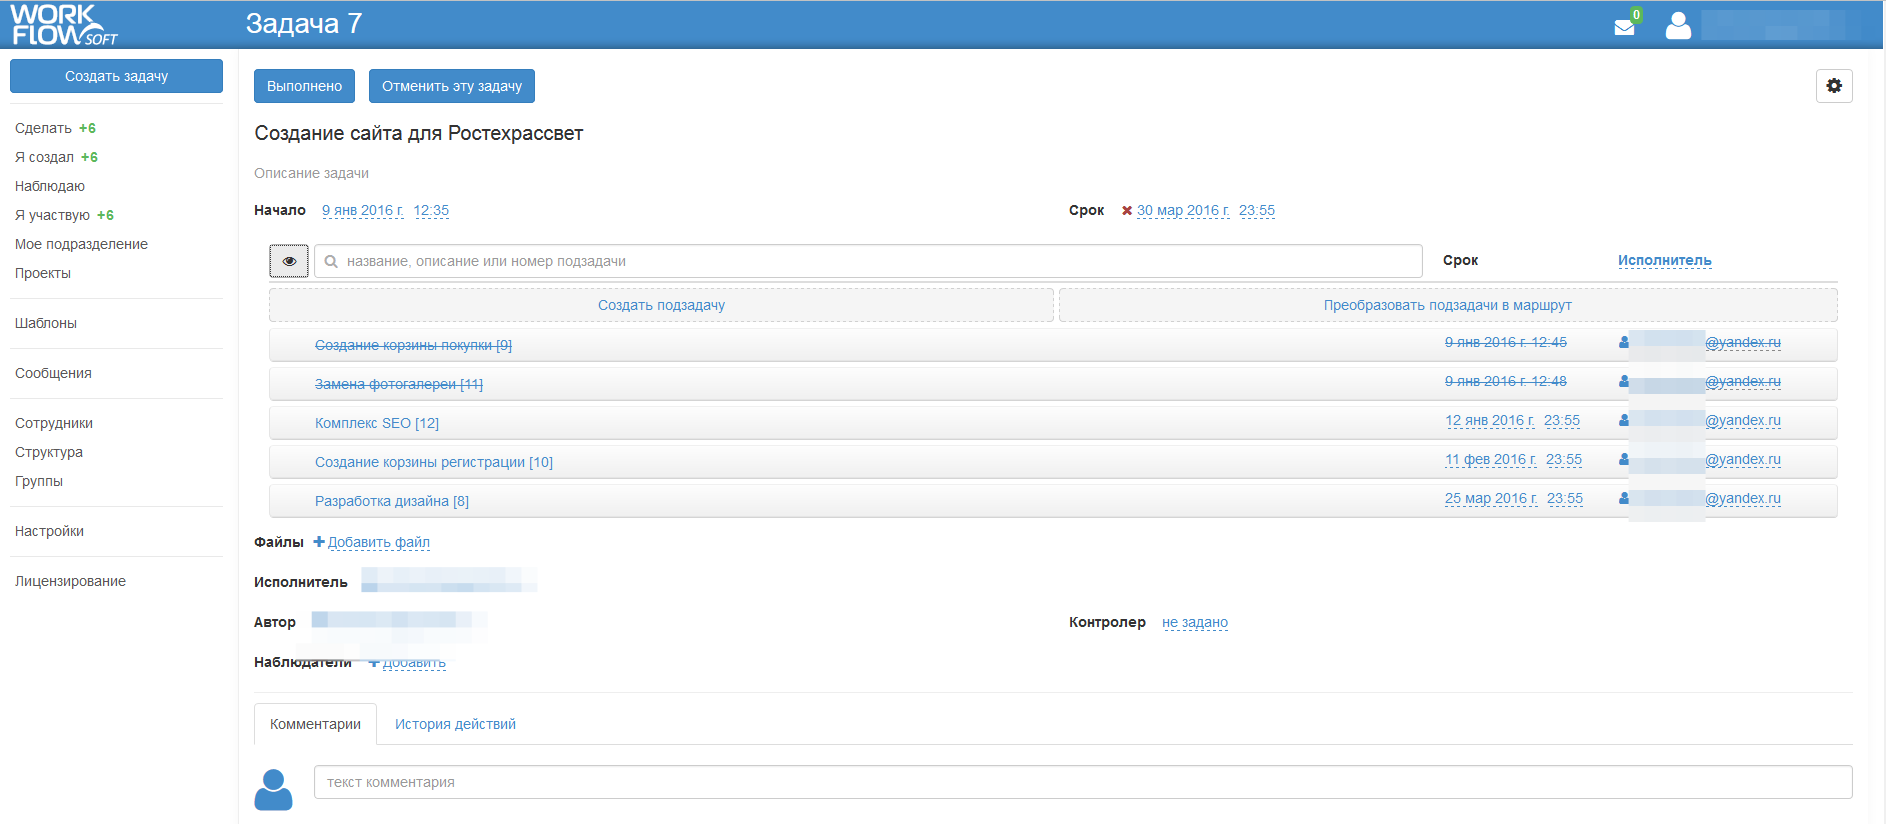Click the plus icon beside Добавить файл
Image resolution: width=1886 pixels, height=824 pixels.
click(x=319, y=542)
